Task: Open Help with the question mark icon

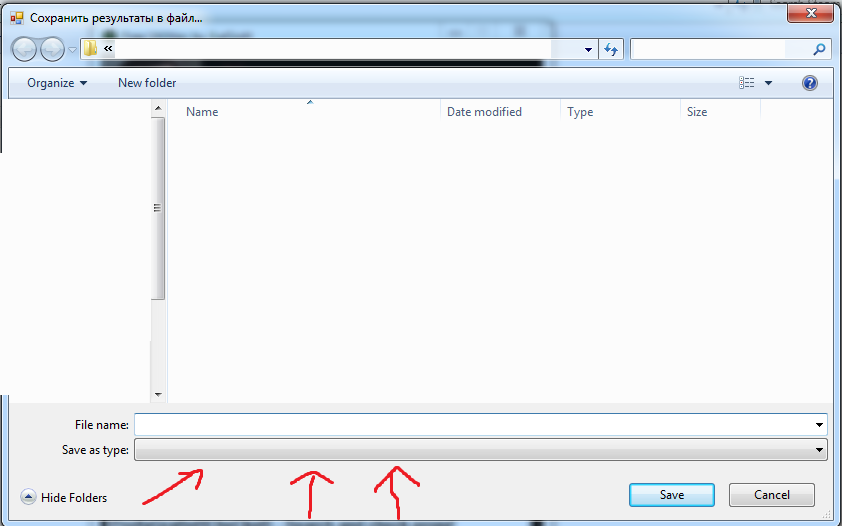Action: (x=810, y=83)
